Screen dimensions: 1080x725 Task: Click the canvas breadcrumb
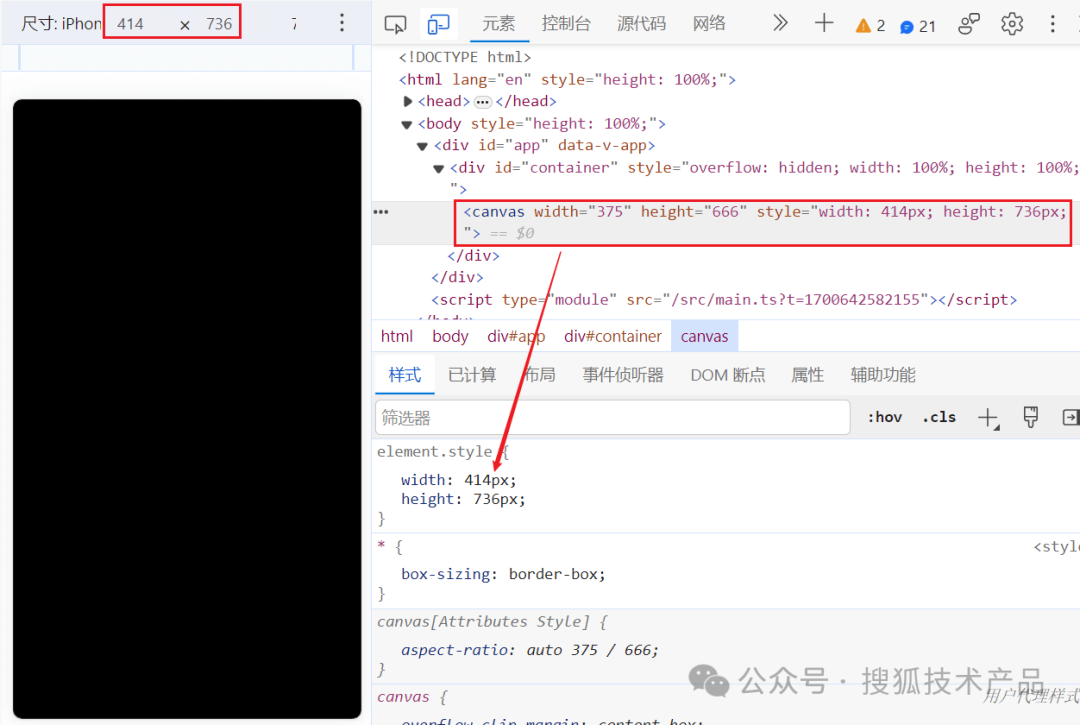click(705, 337)
